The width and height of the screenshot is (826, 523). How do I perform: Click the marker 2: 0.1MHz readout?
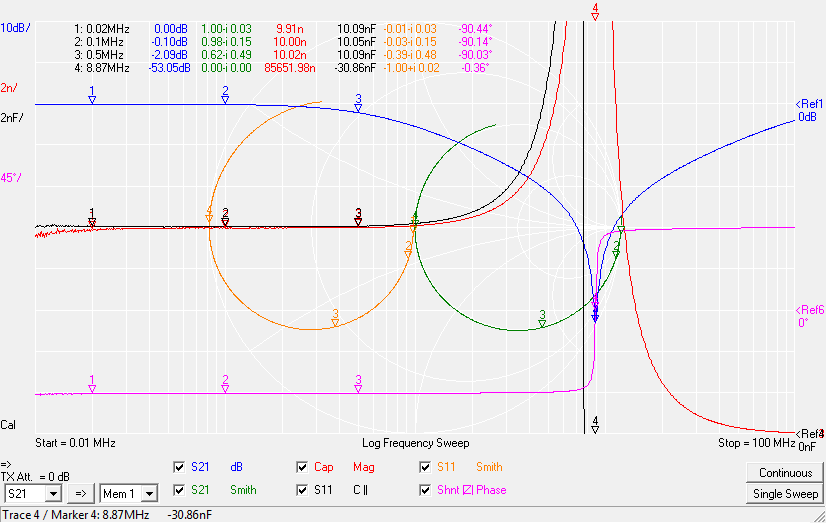[99, 42]
